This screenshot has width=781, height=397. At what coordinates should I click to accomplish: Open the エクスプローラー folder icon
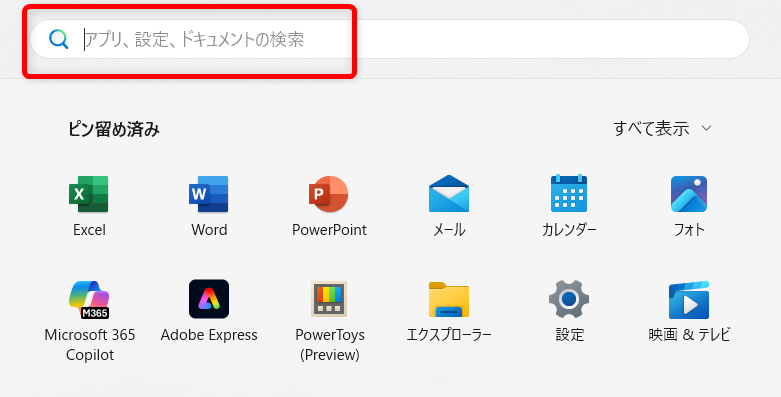click(x=449, y=299)
